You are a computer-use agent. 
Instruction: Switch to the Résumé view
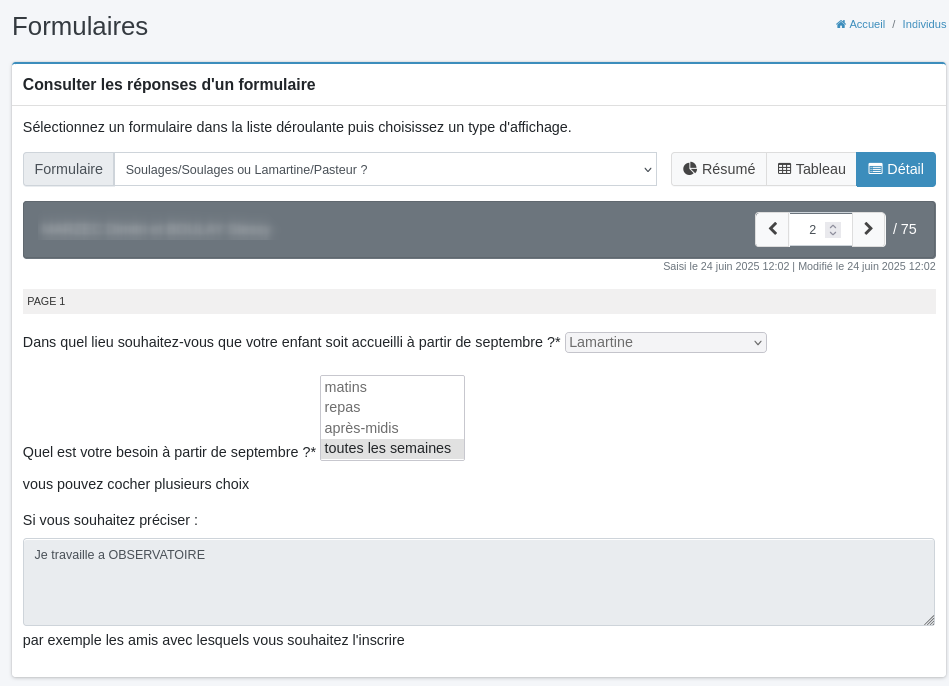click(719, 169)
